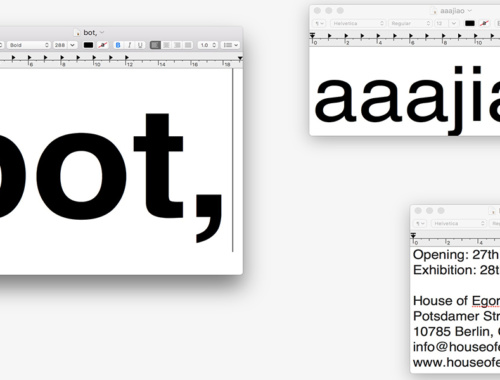Zoom the aaajiao window
This screenshot has height=380, width=500.
coord(340,11)
